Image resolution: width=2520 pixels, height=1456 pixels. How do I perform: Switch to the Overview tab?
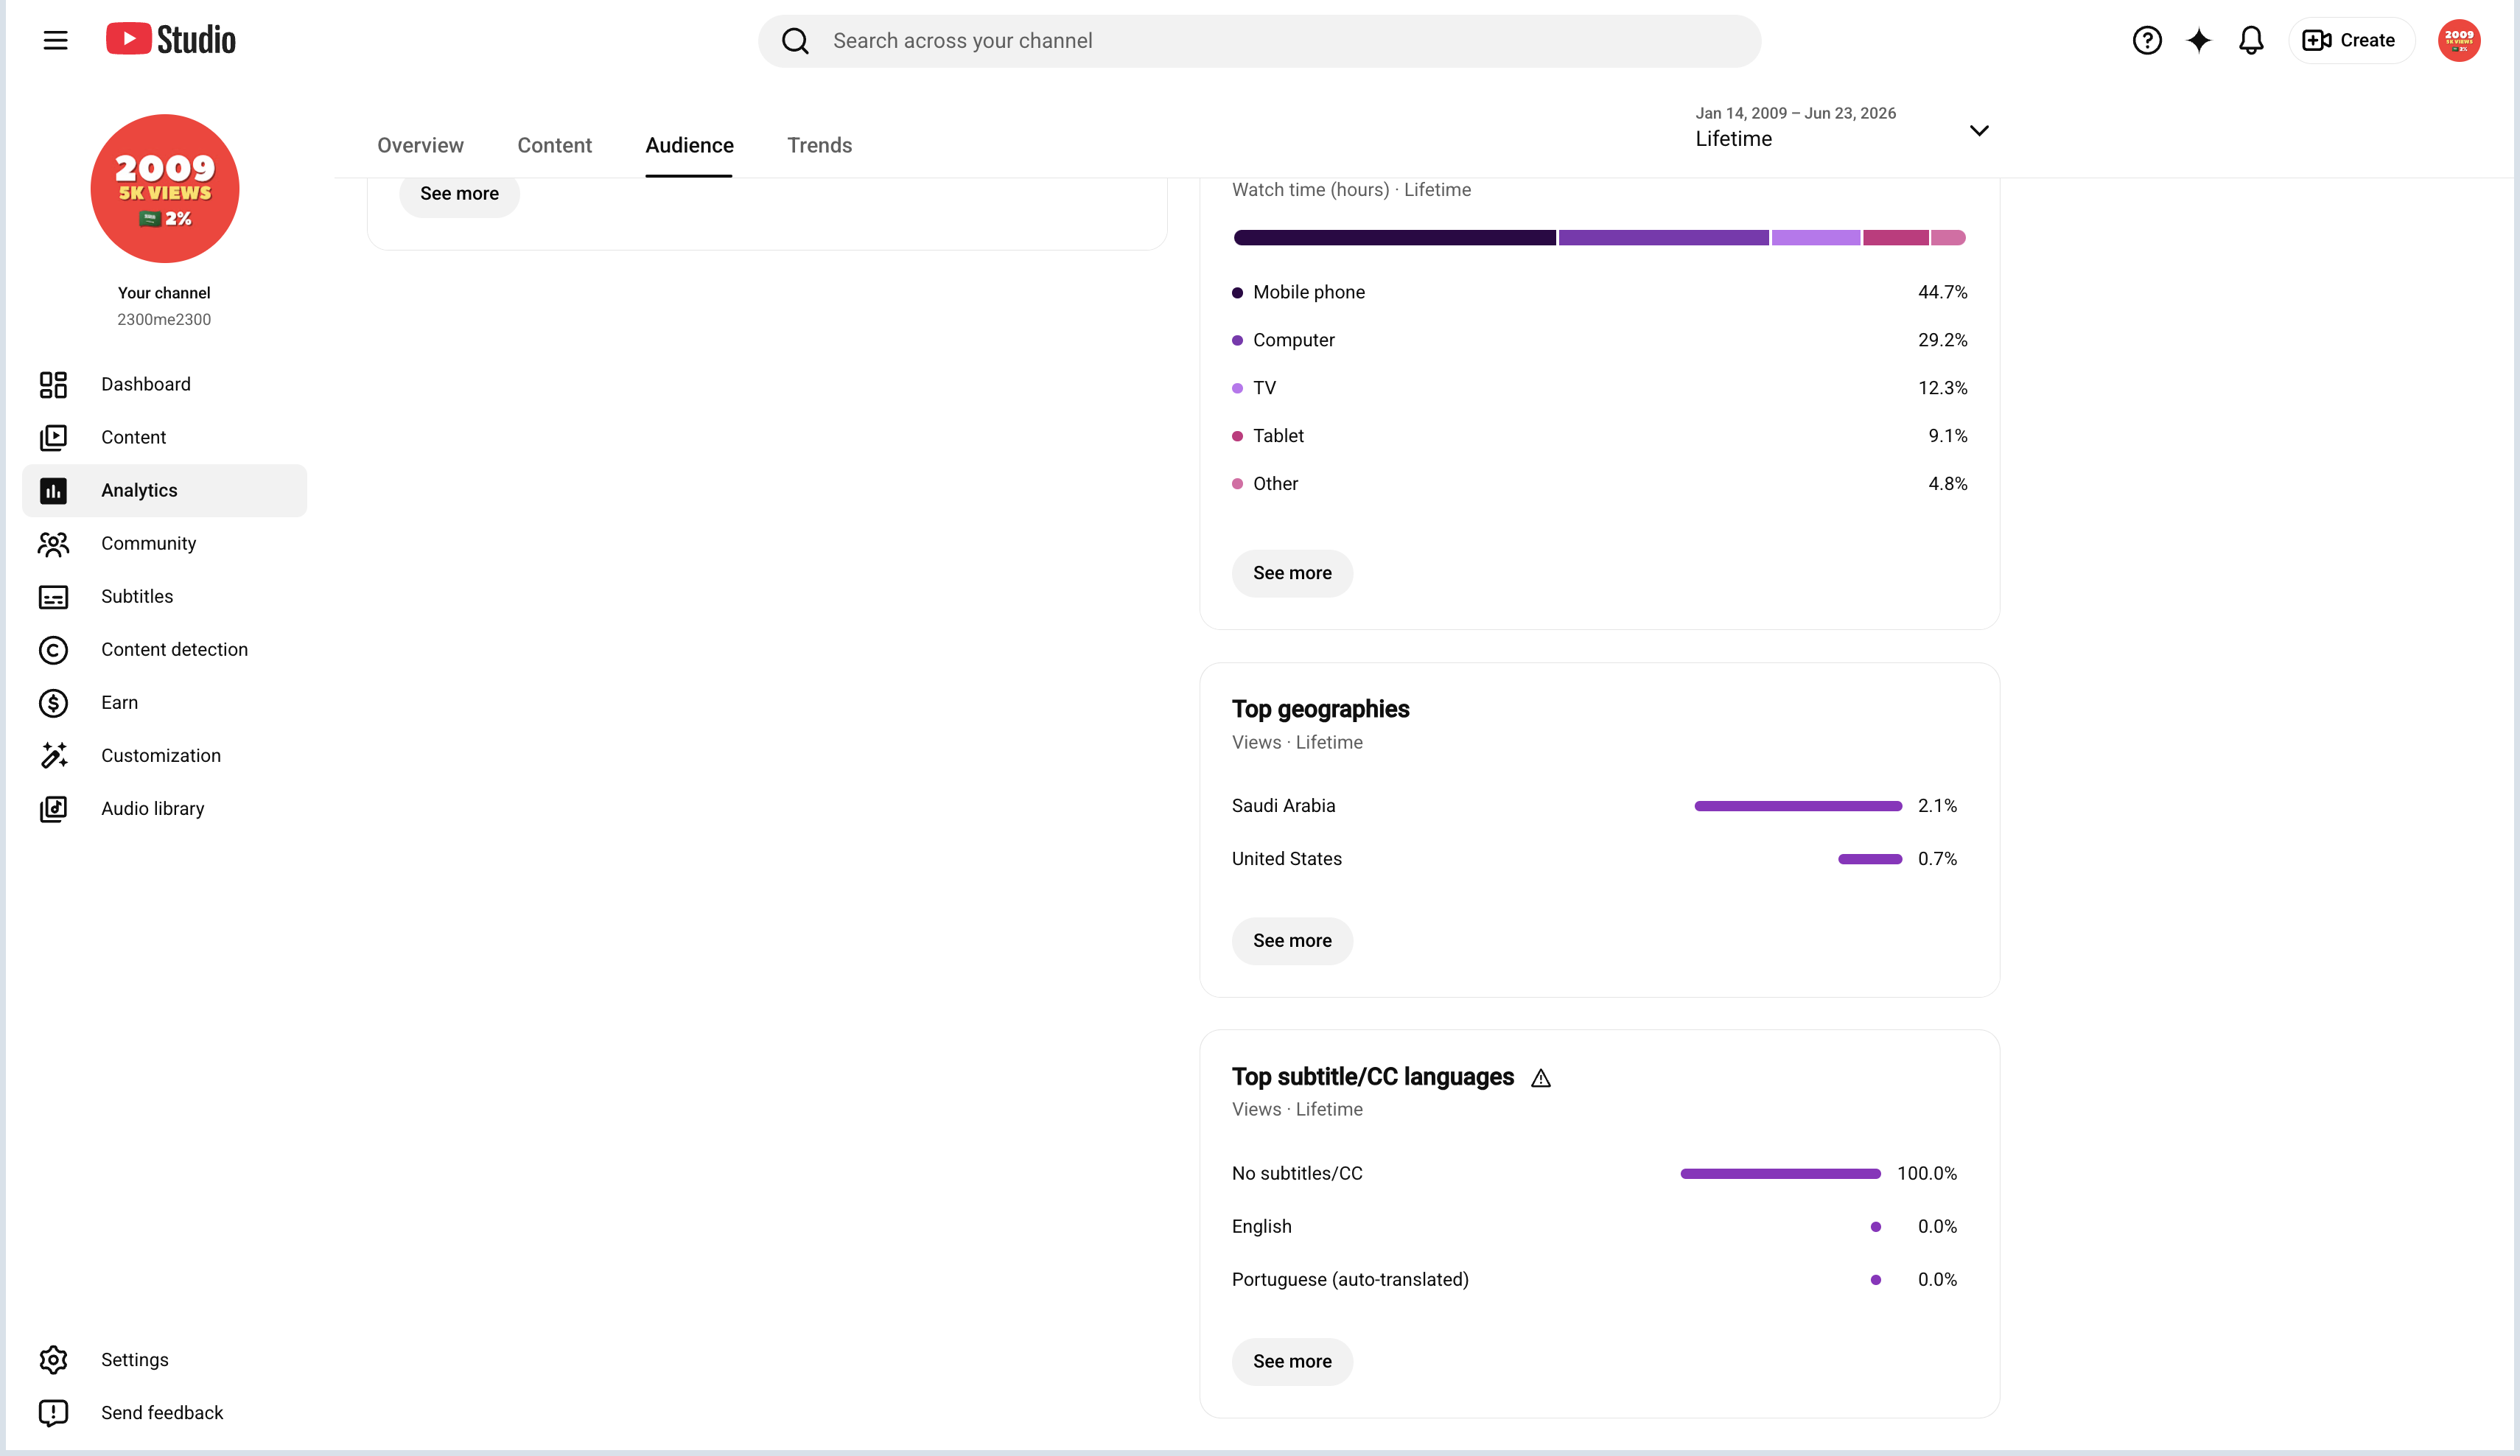point(420,145)
